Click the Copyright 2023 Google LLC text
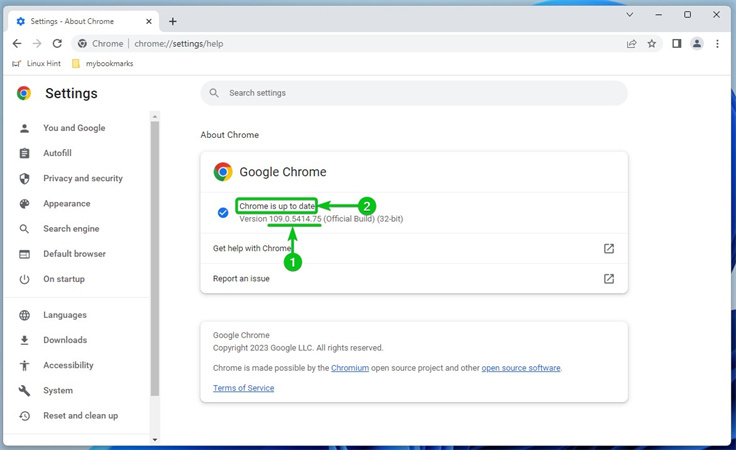The width and height of the screenshot is (736, 450). (298, 348)
